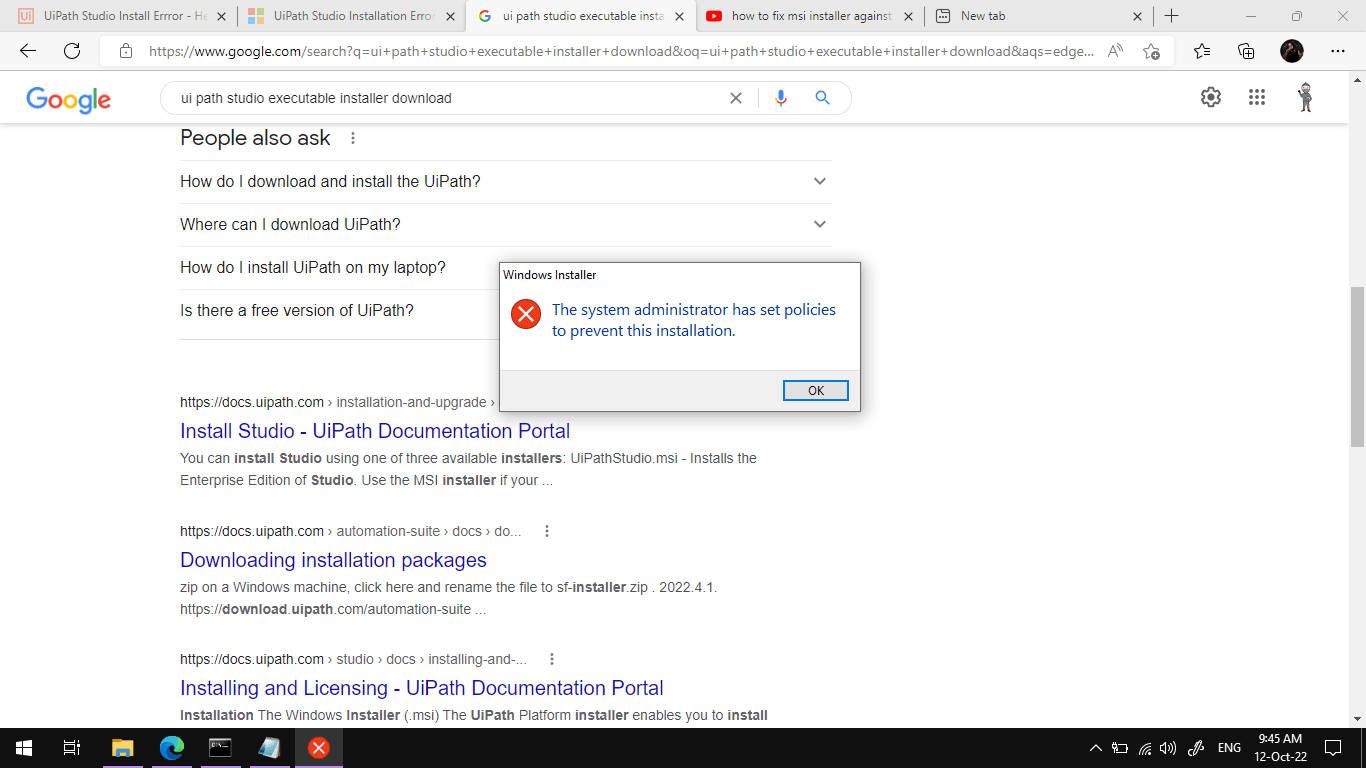Expand How do I download and install UiPath
The width and height of the screenshot is (1366, 768).
pyautogui.click(x=505, y=181)
